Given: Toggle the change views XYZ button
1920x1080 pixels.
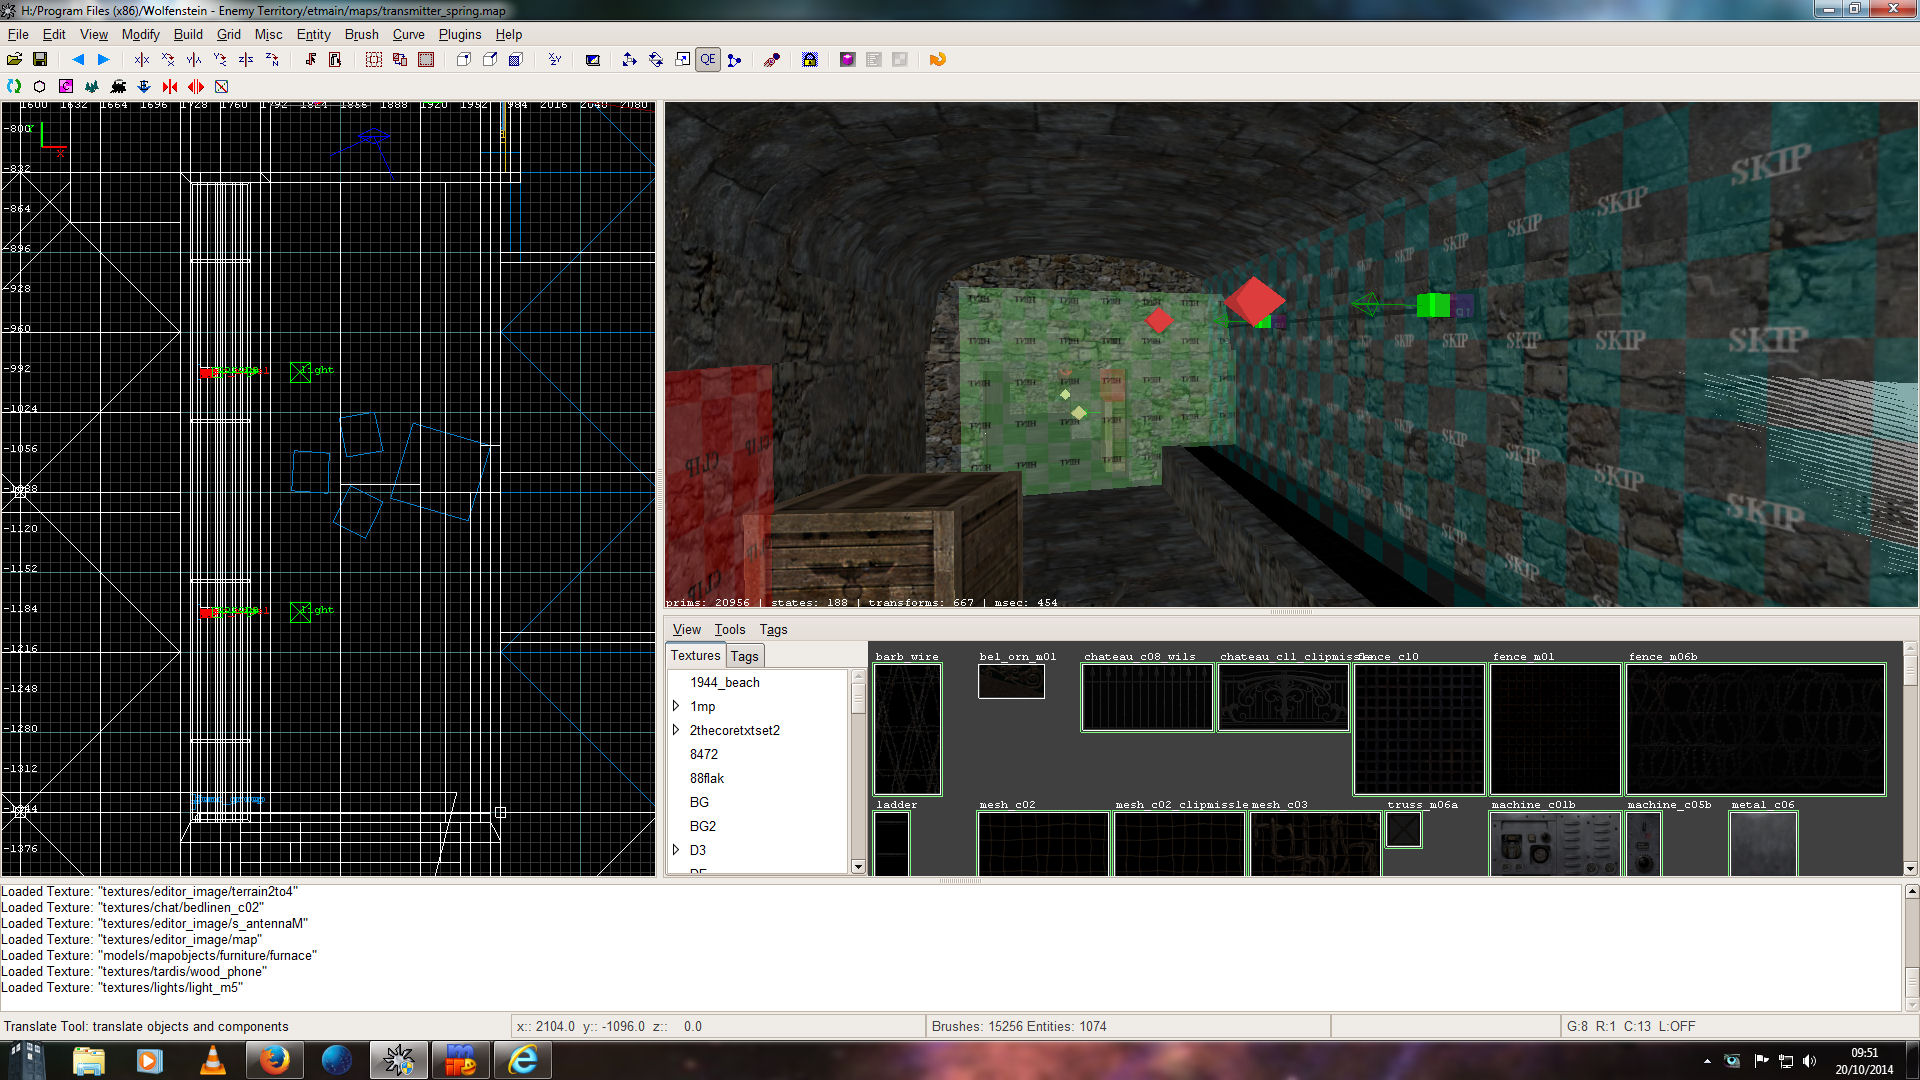Looking at the screenshot, I should 554,60.
